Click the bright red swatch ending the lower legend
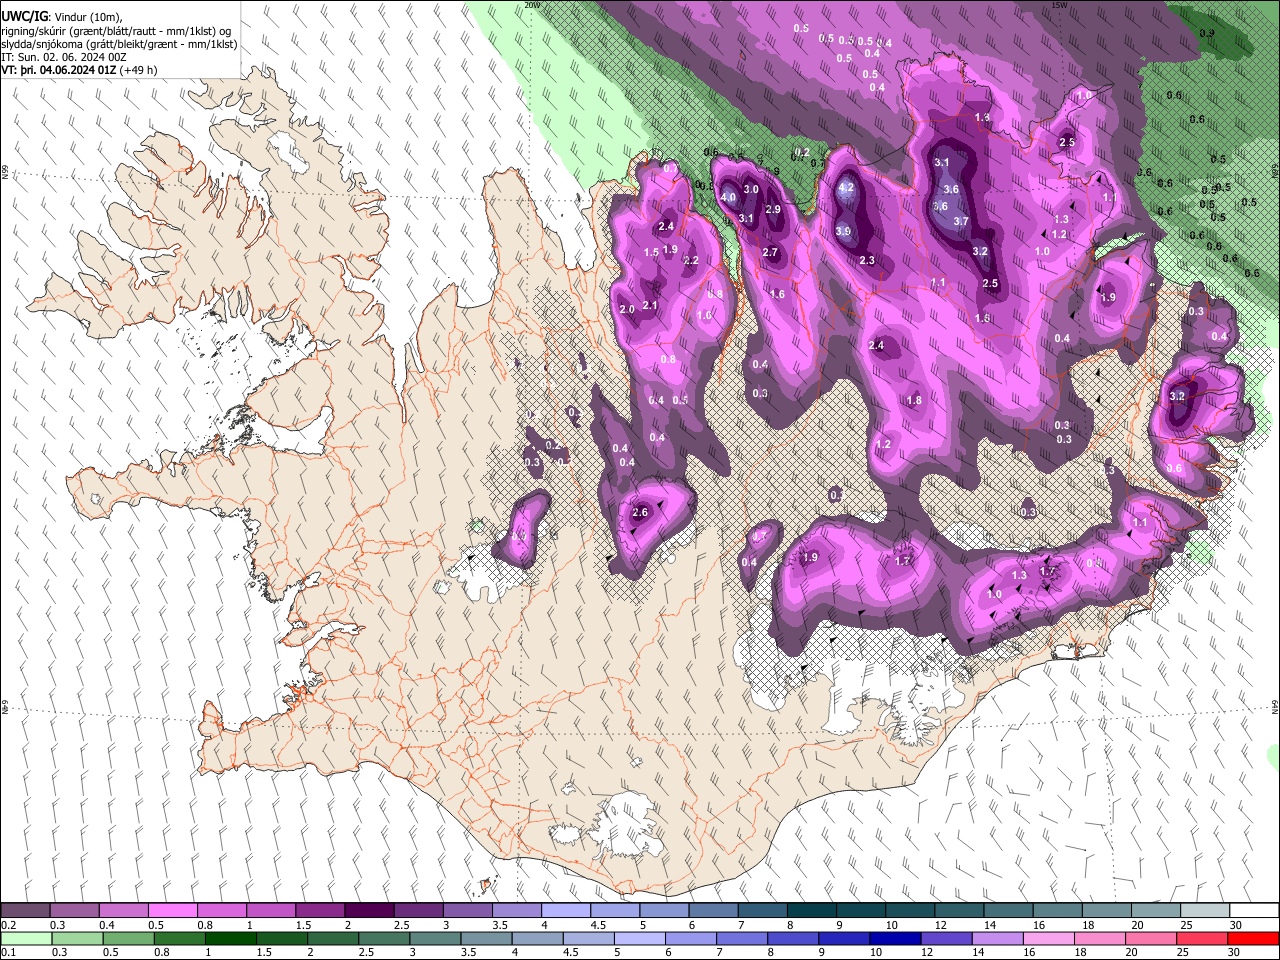 1253,939
